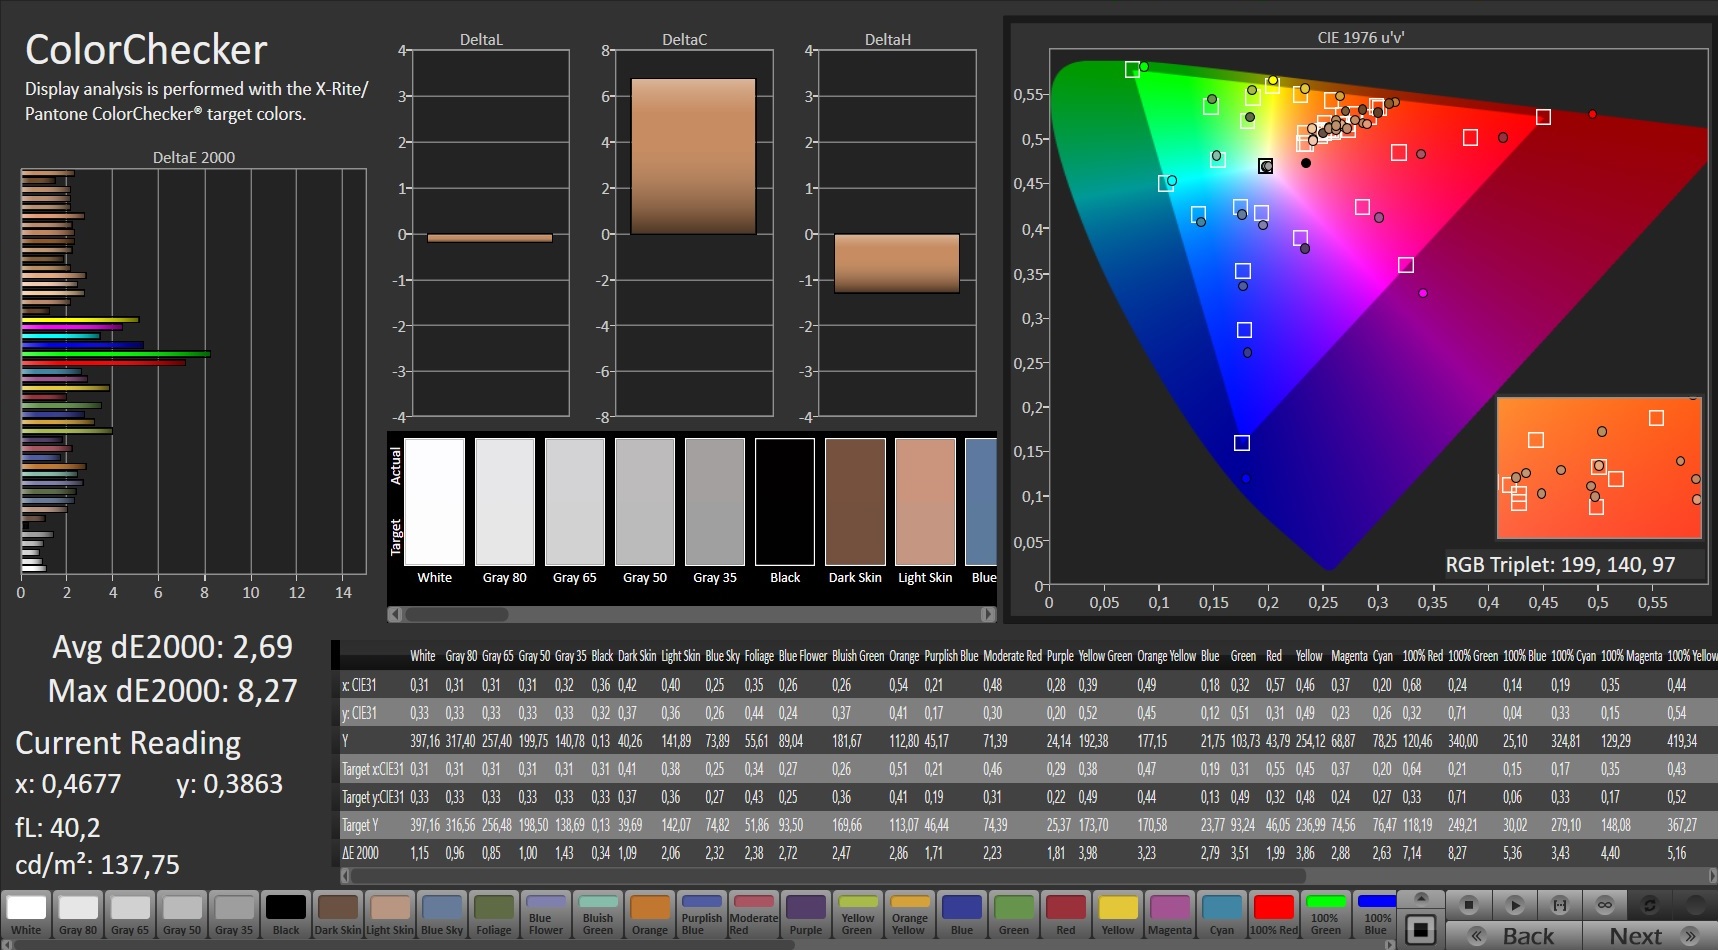Click the refresh arrows icon
Screen dimensions: 1718x950
(x=1650, y=905)
